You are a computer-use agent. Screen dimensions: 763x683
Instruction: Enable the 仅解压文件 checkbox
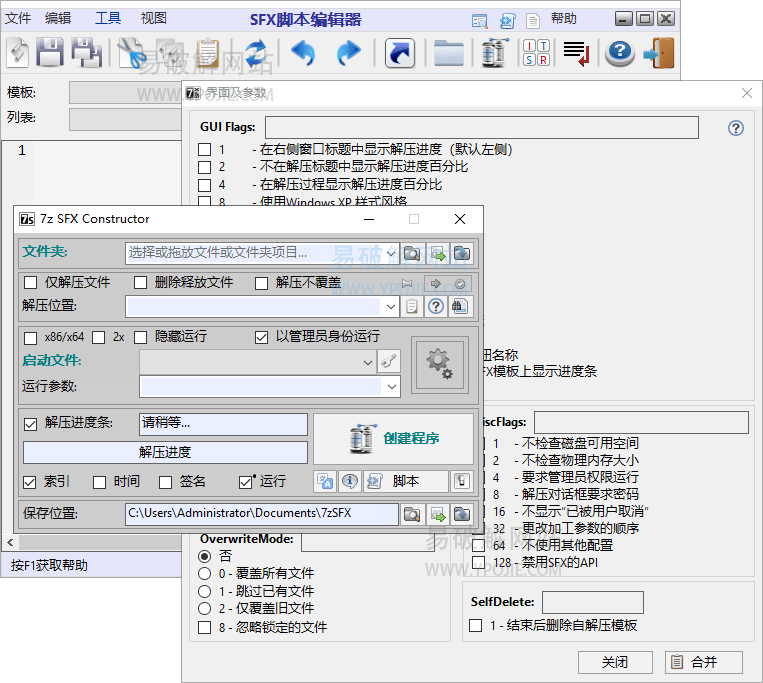click(31, 283)
